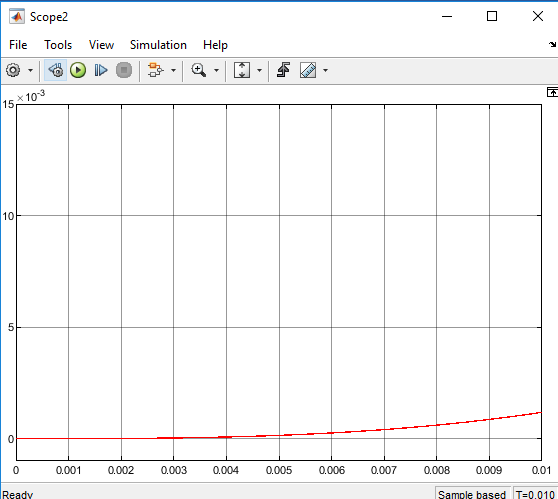The image size is (558, 499).
Task: Open the View menu
Action: point(101,45)
